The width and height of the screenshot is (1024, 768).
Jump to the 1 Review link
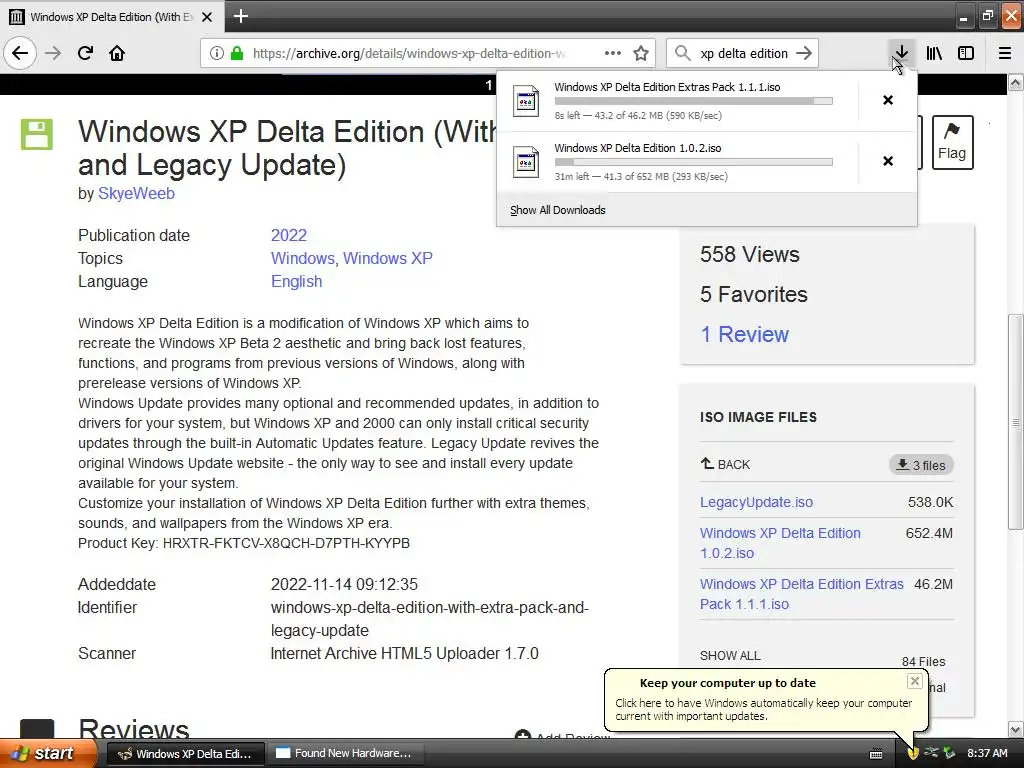[744, 334]
